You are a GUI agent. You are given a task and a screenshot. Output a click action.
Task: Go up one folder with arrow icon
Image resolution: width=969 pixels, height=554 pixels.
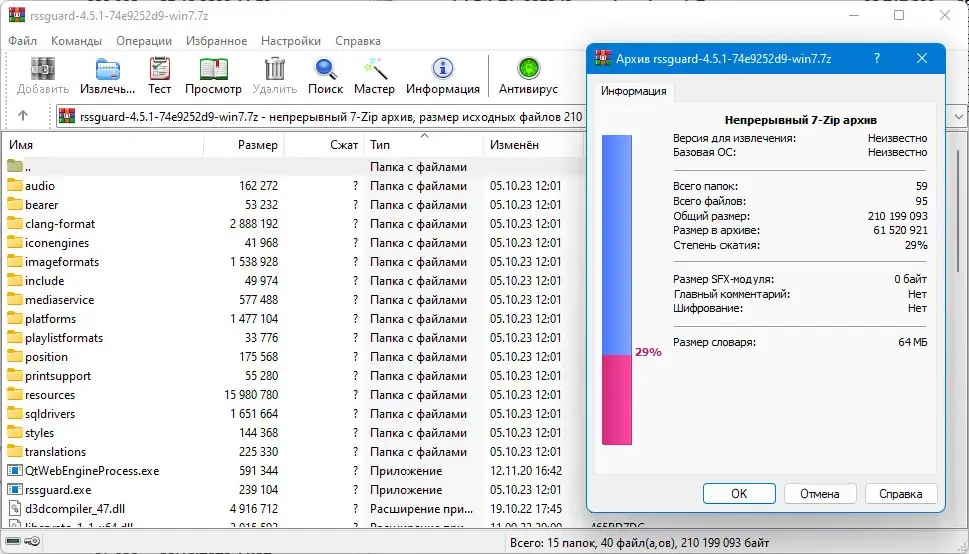click(23, 116)
